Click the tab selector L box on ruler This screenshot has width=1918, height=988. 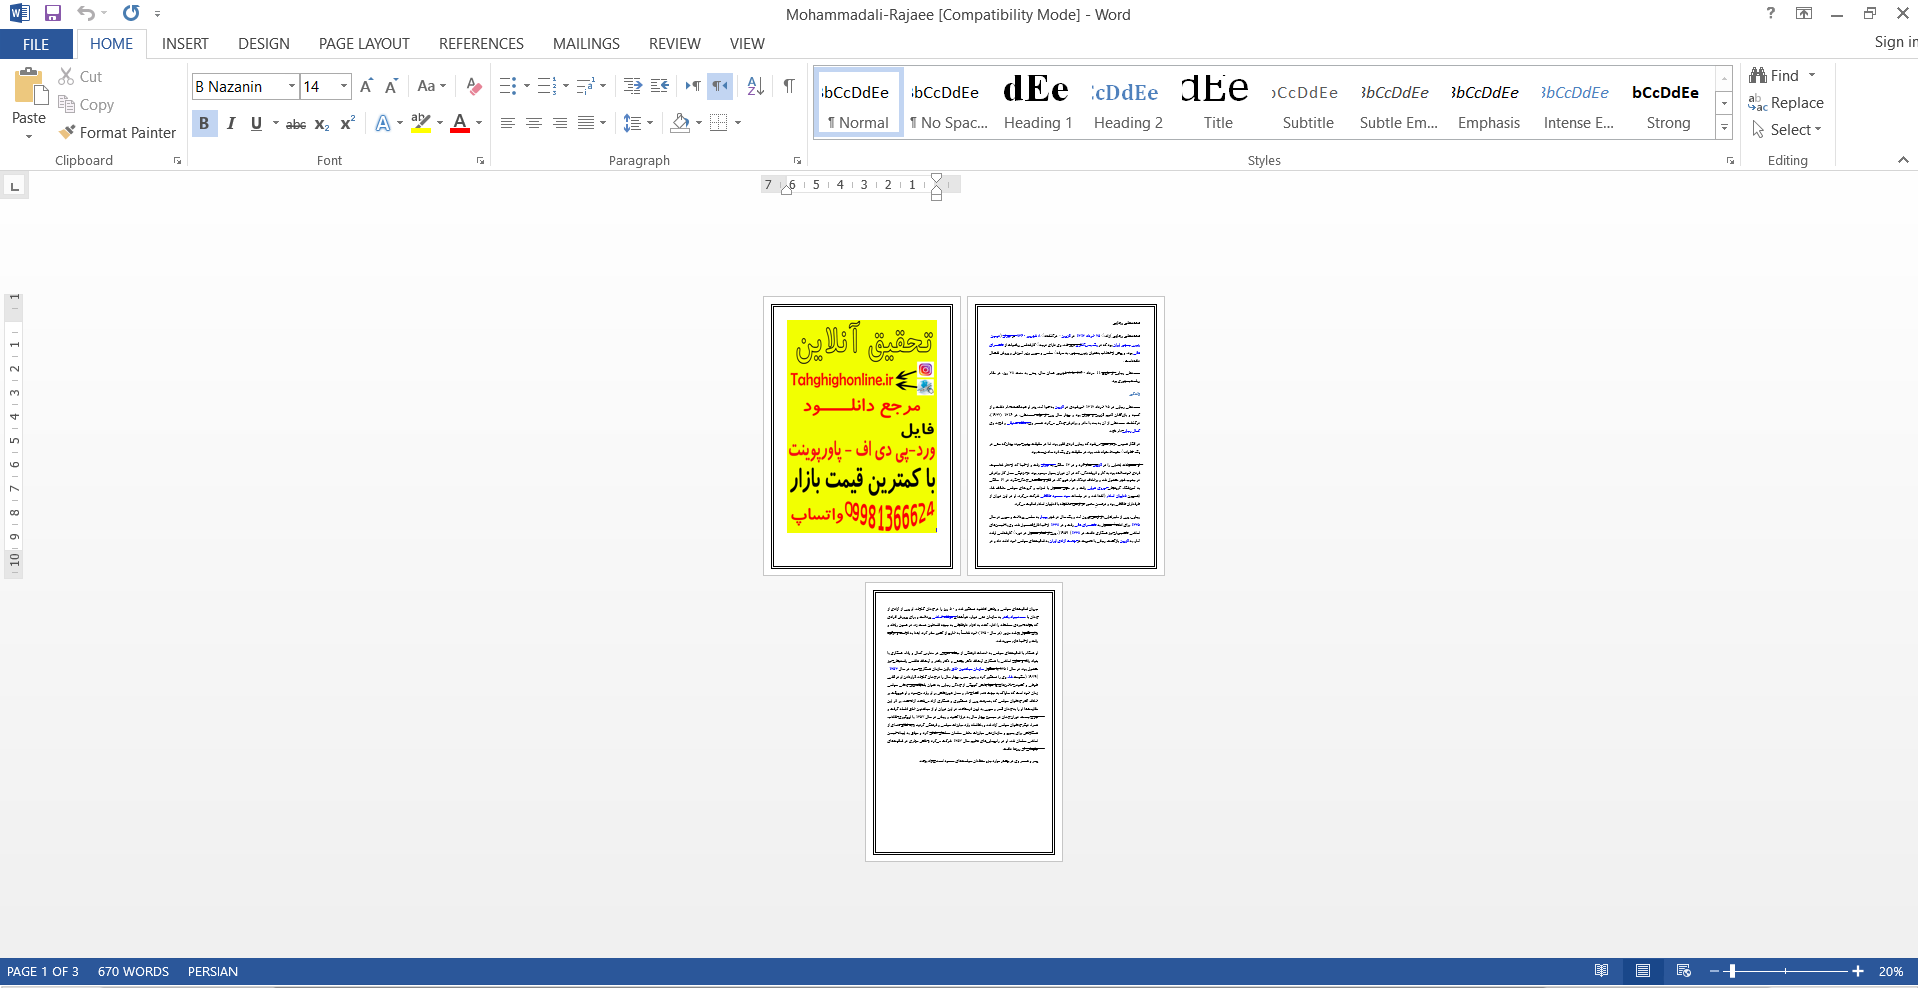click(14, 186)
